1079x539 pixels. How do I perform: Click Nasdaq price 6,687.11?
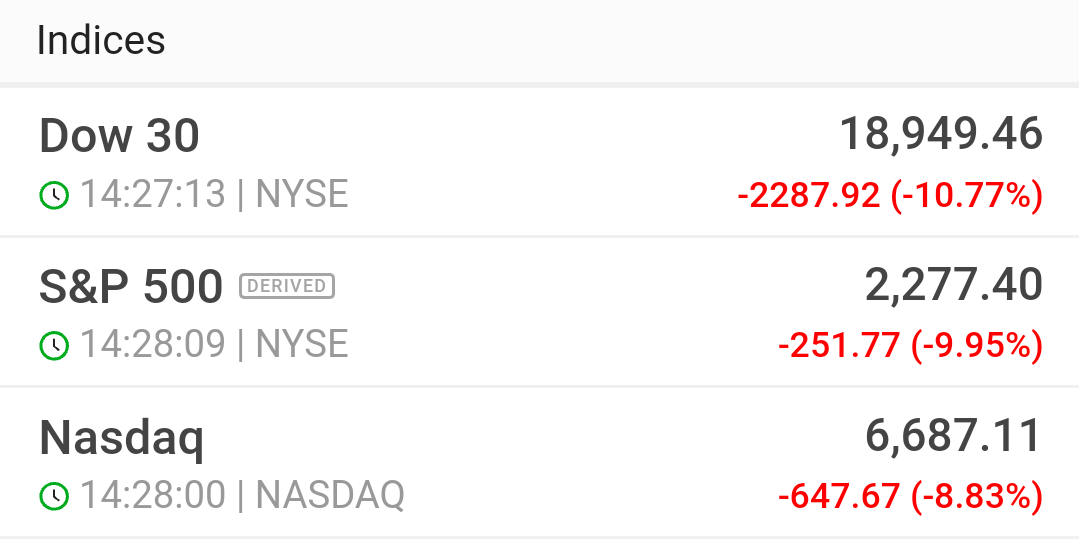pyautogui.click(x=953, y=436)
